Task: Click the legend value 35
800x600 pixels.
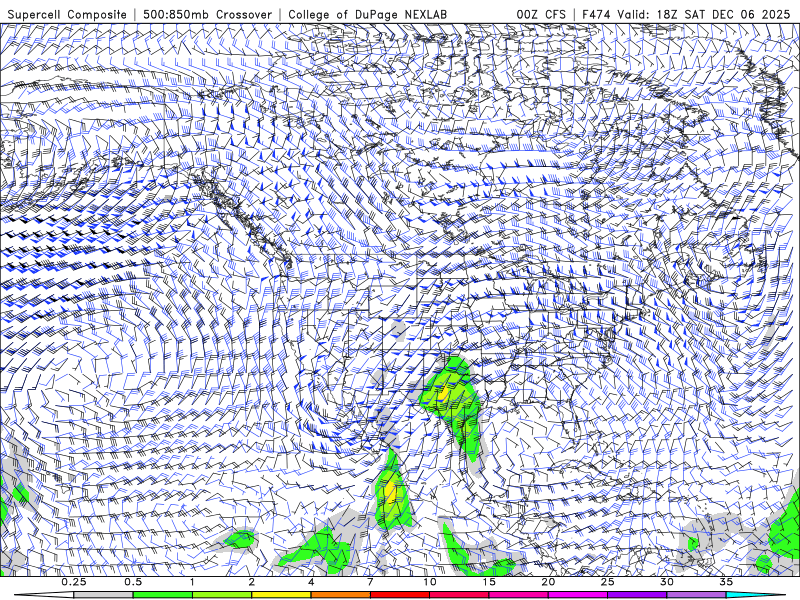Action: (726, 582)
